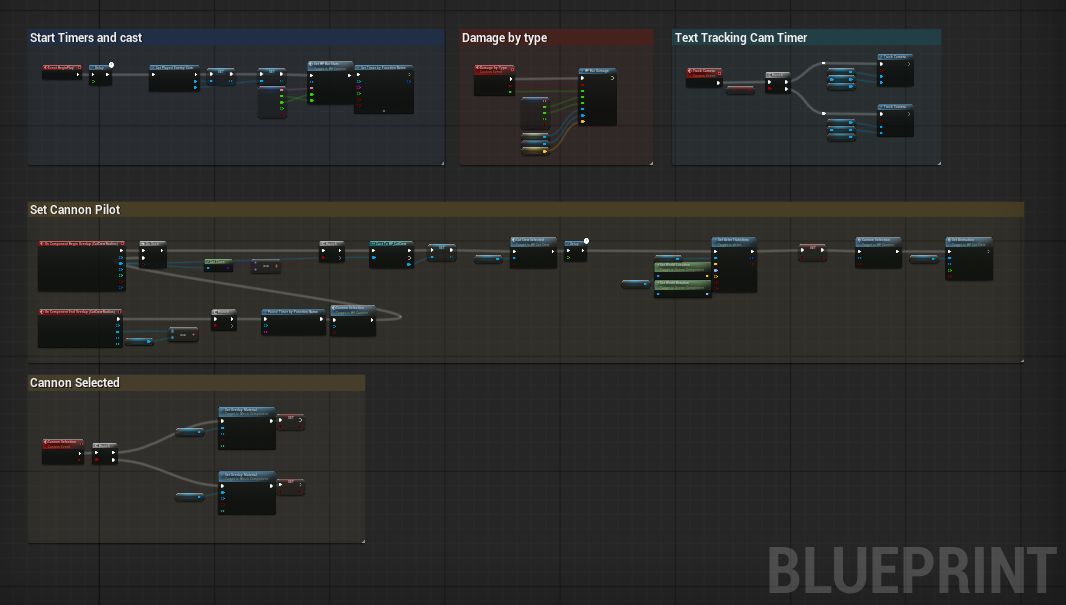Select the Get World Location node
Viewport: 1066px width, 605px height.
[683, 271]
